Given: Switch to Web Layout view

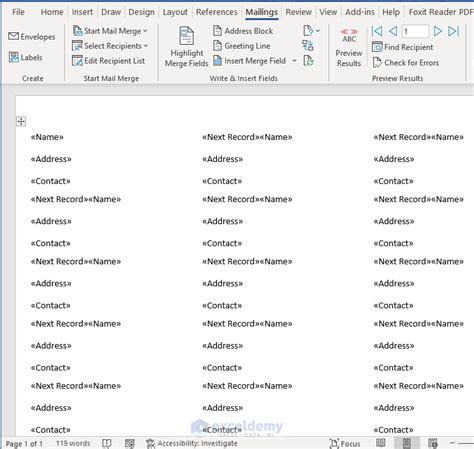Looking at the screenshot, I should coord(433,443).
